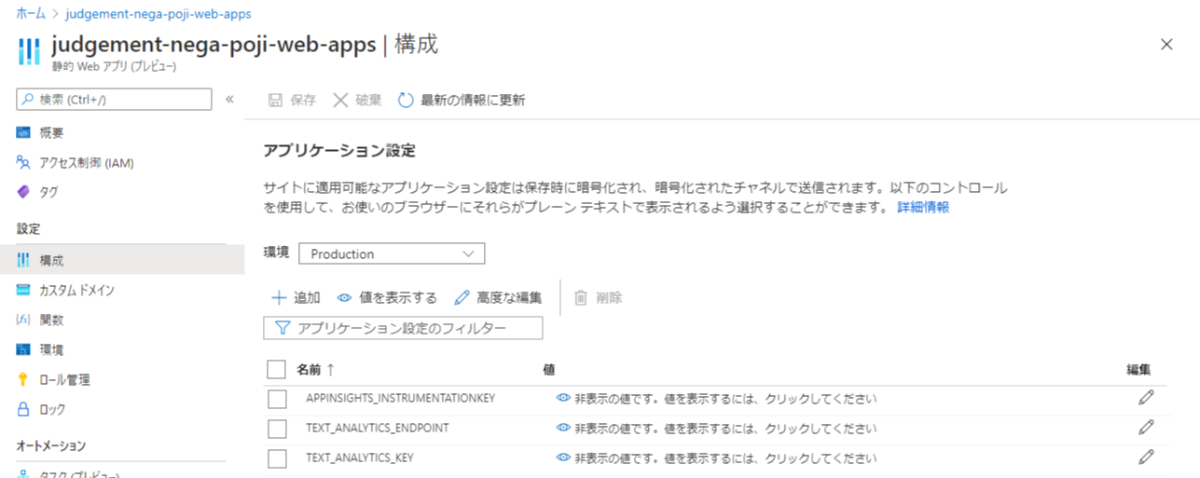Edit APPINSIGHTS_INSTRUMENTATIONKEY with pencil icon
This screenshot has height=478, width=1200.
(x=1146, y=398)
